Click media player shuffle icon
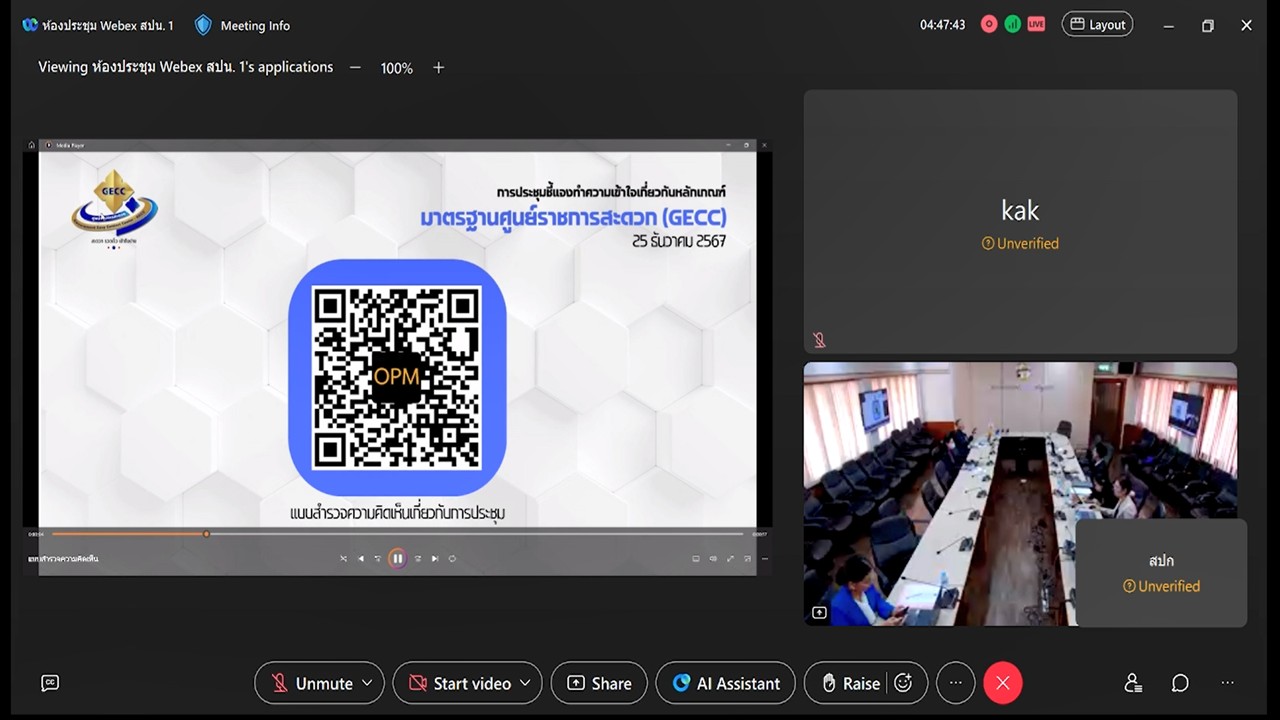 (343, 559)
